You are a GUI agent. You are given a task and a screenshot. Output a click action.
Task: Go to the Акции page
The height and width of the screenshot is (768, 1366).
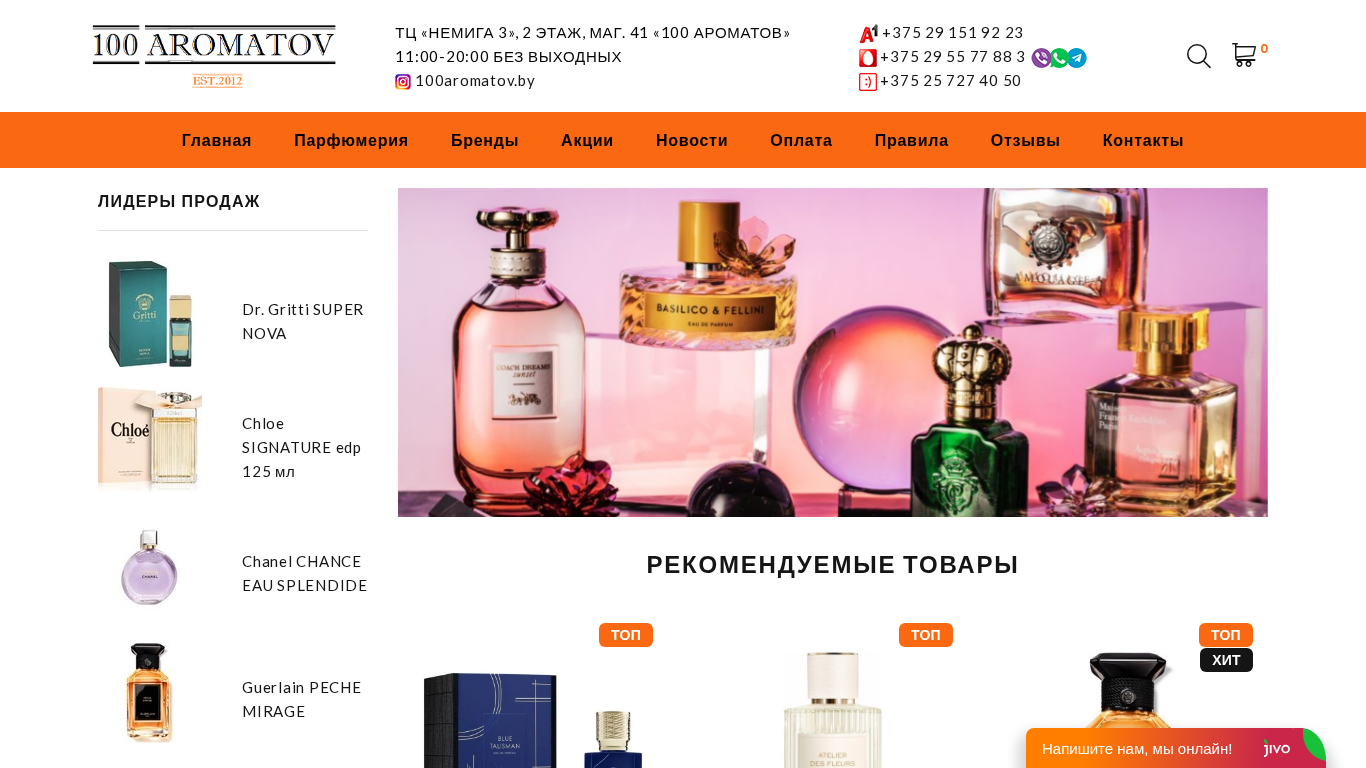(587, 140)
